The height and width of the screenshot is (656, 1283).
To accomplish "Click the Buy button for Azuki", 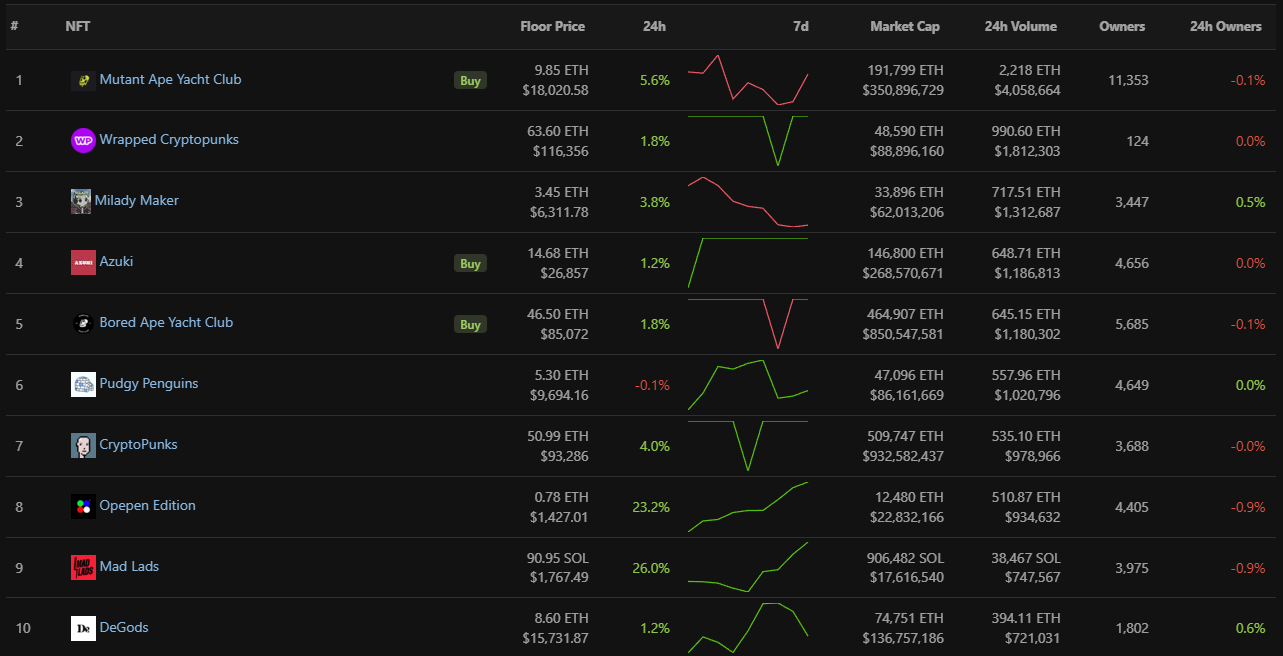I will tap(470, 263).
